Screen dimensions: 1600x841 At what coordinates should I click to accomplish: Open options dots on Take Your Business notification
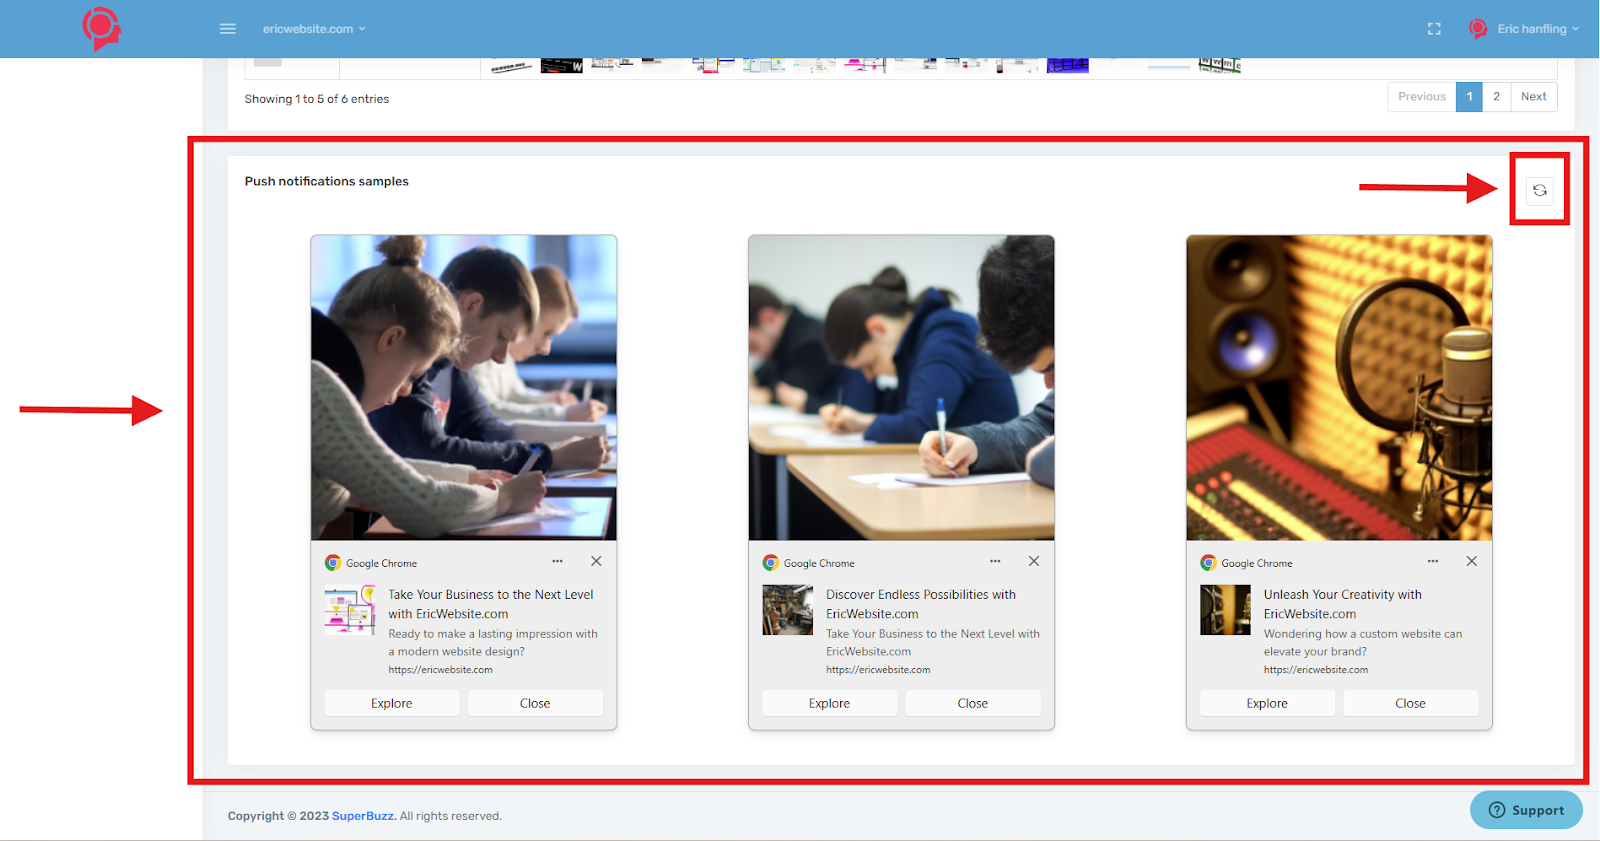click(558, 561)
